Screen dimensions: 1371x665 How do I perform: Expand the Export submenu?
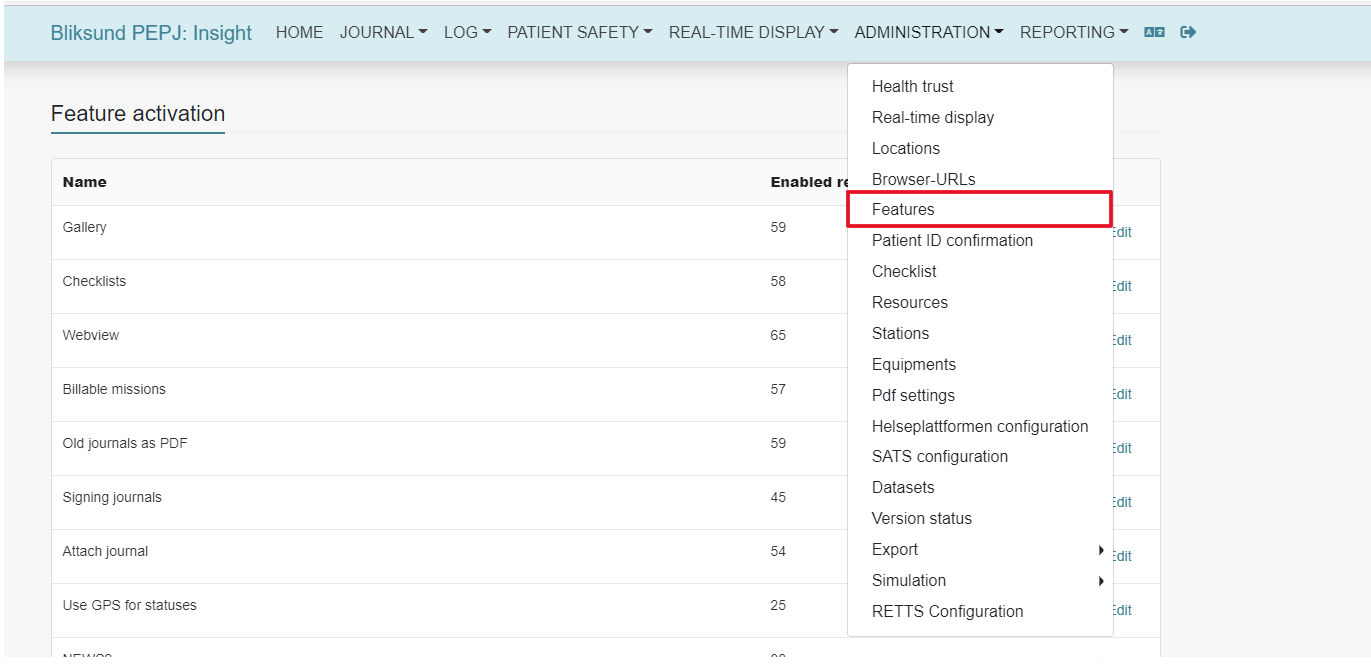[x=980, y=549]
